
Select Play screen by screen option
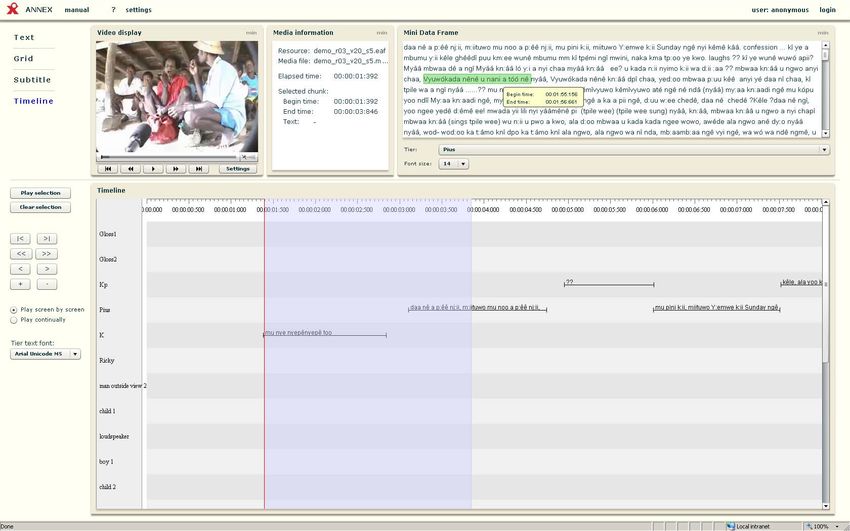(14, 310)
